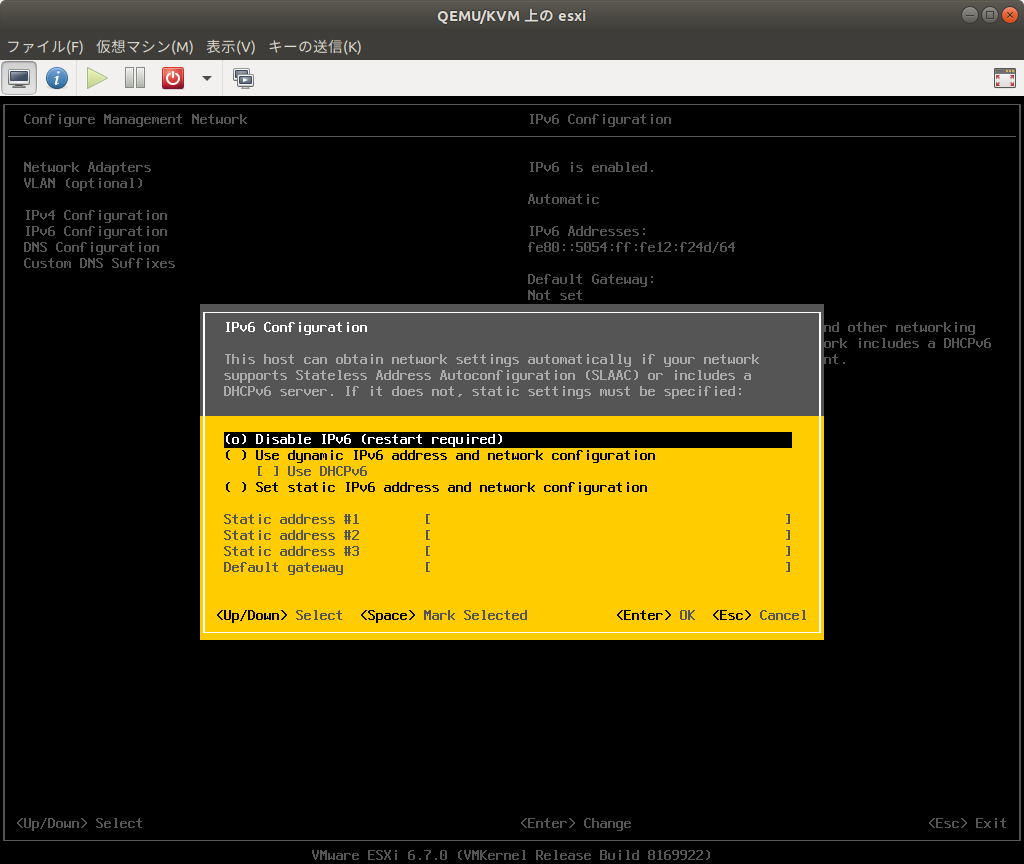
Task: Click the VMware ESXi 6.7.0 build text
Action: [x=511, y=856]
